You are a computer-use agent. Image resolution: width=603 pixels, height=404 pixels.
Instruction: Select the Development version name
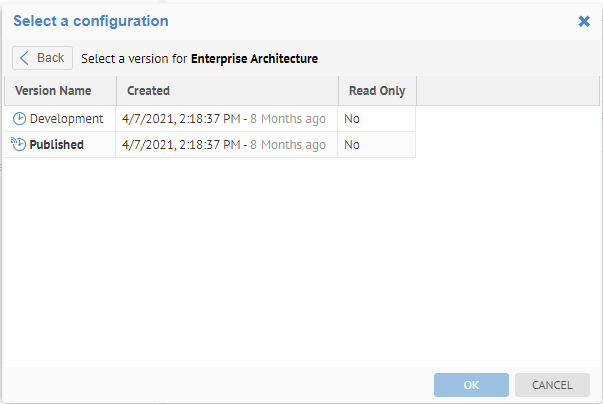[x=66, y=119]
